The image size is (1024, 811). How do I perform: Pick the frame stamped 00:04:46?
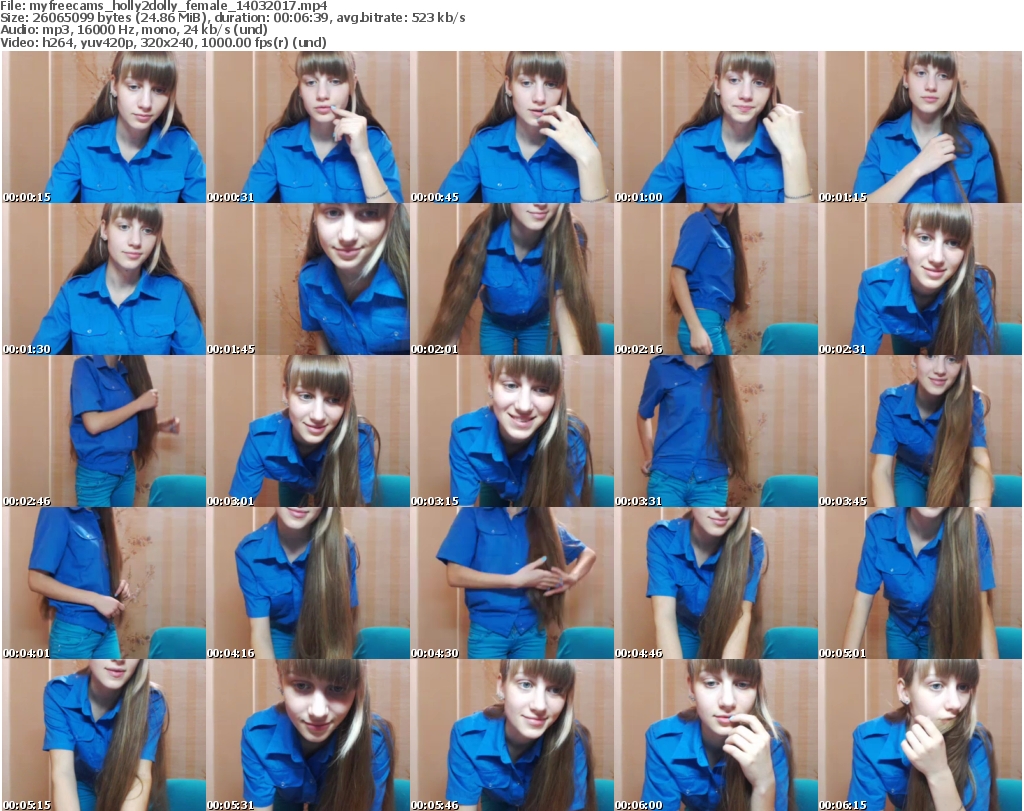[716, 583]
